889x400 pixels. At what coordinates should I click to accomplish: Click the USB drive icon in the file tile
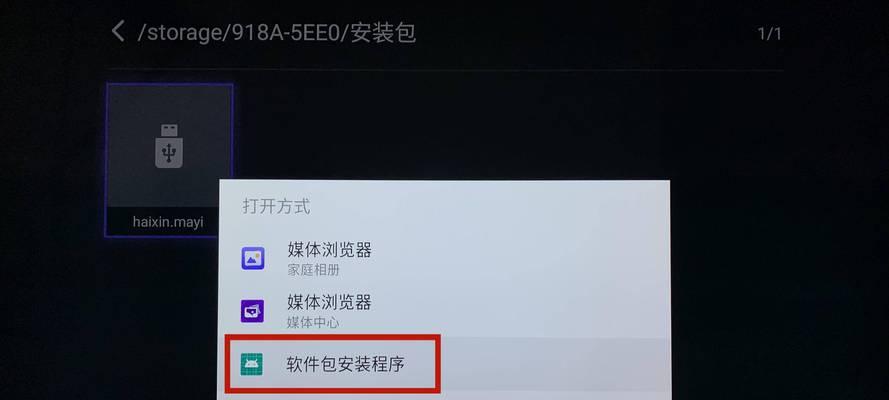[169, 146]
